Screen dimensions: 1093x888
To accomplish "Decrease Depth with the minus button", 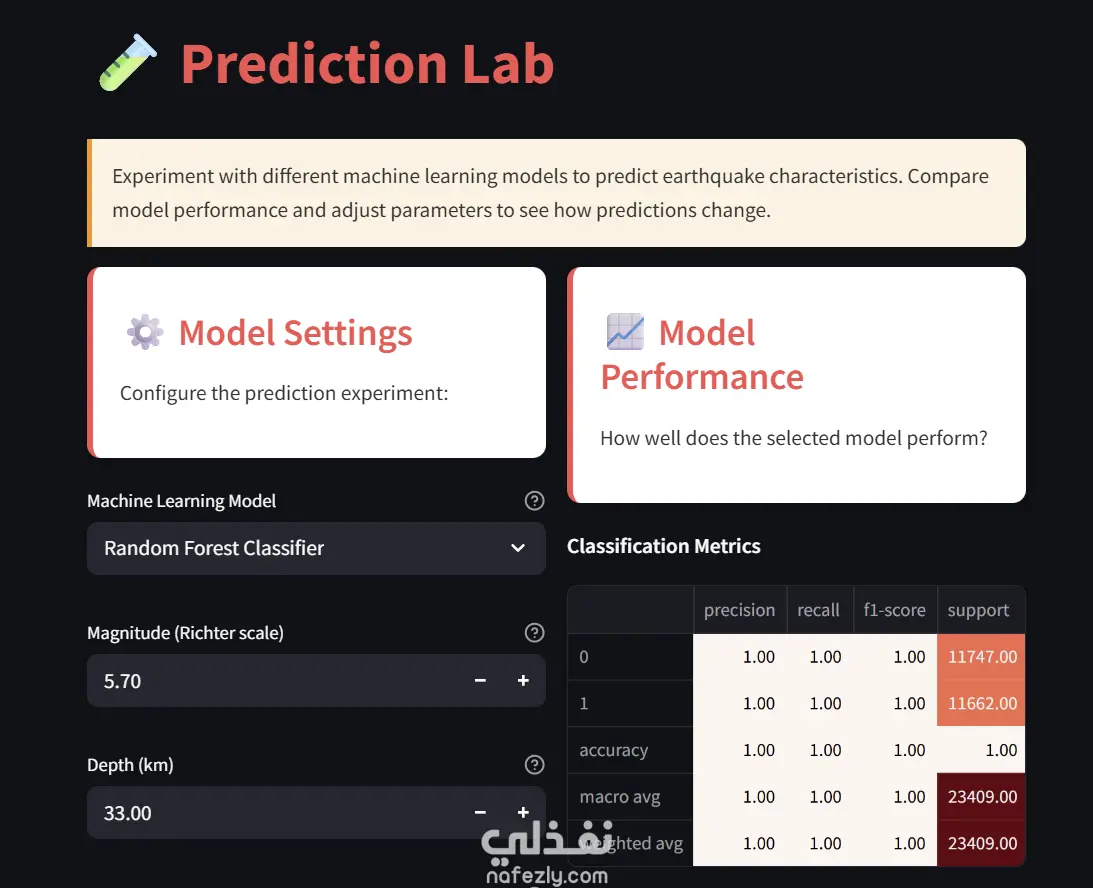I will (x=480, y=813).
